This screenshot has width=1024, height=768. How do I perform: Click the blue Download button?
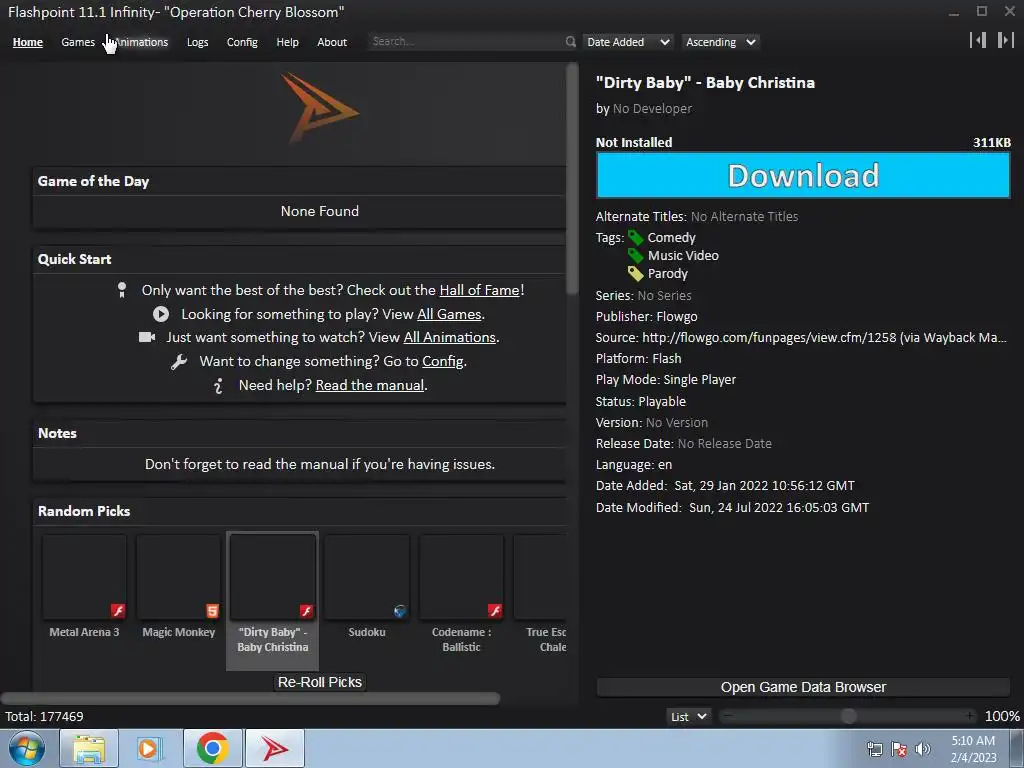[803, 175]
